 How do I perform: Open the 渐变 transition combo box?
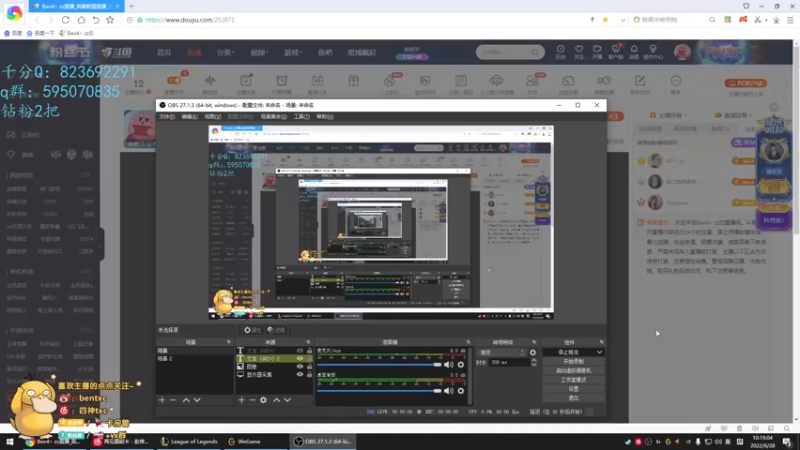point(502,353)
